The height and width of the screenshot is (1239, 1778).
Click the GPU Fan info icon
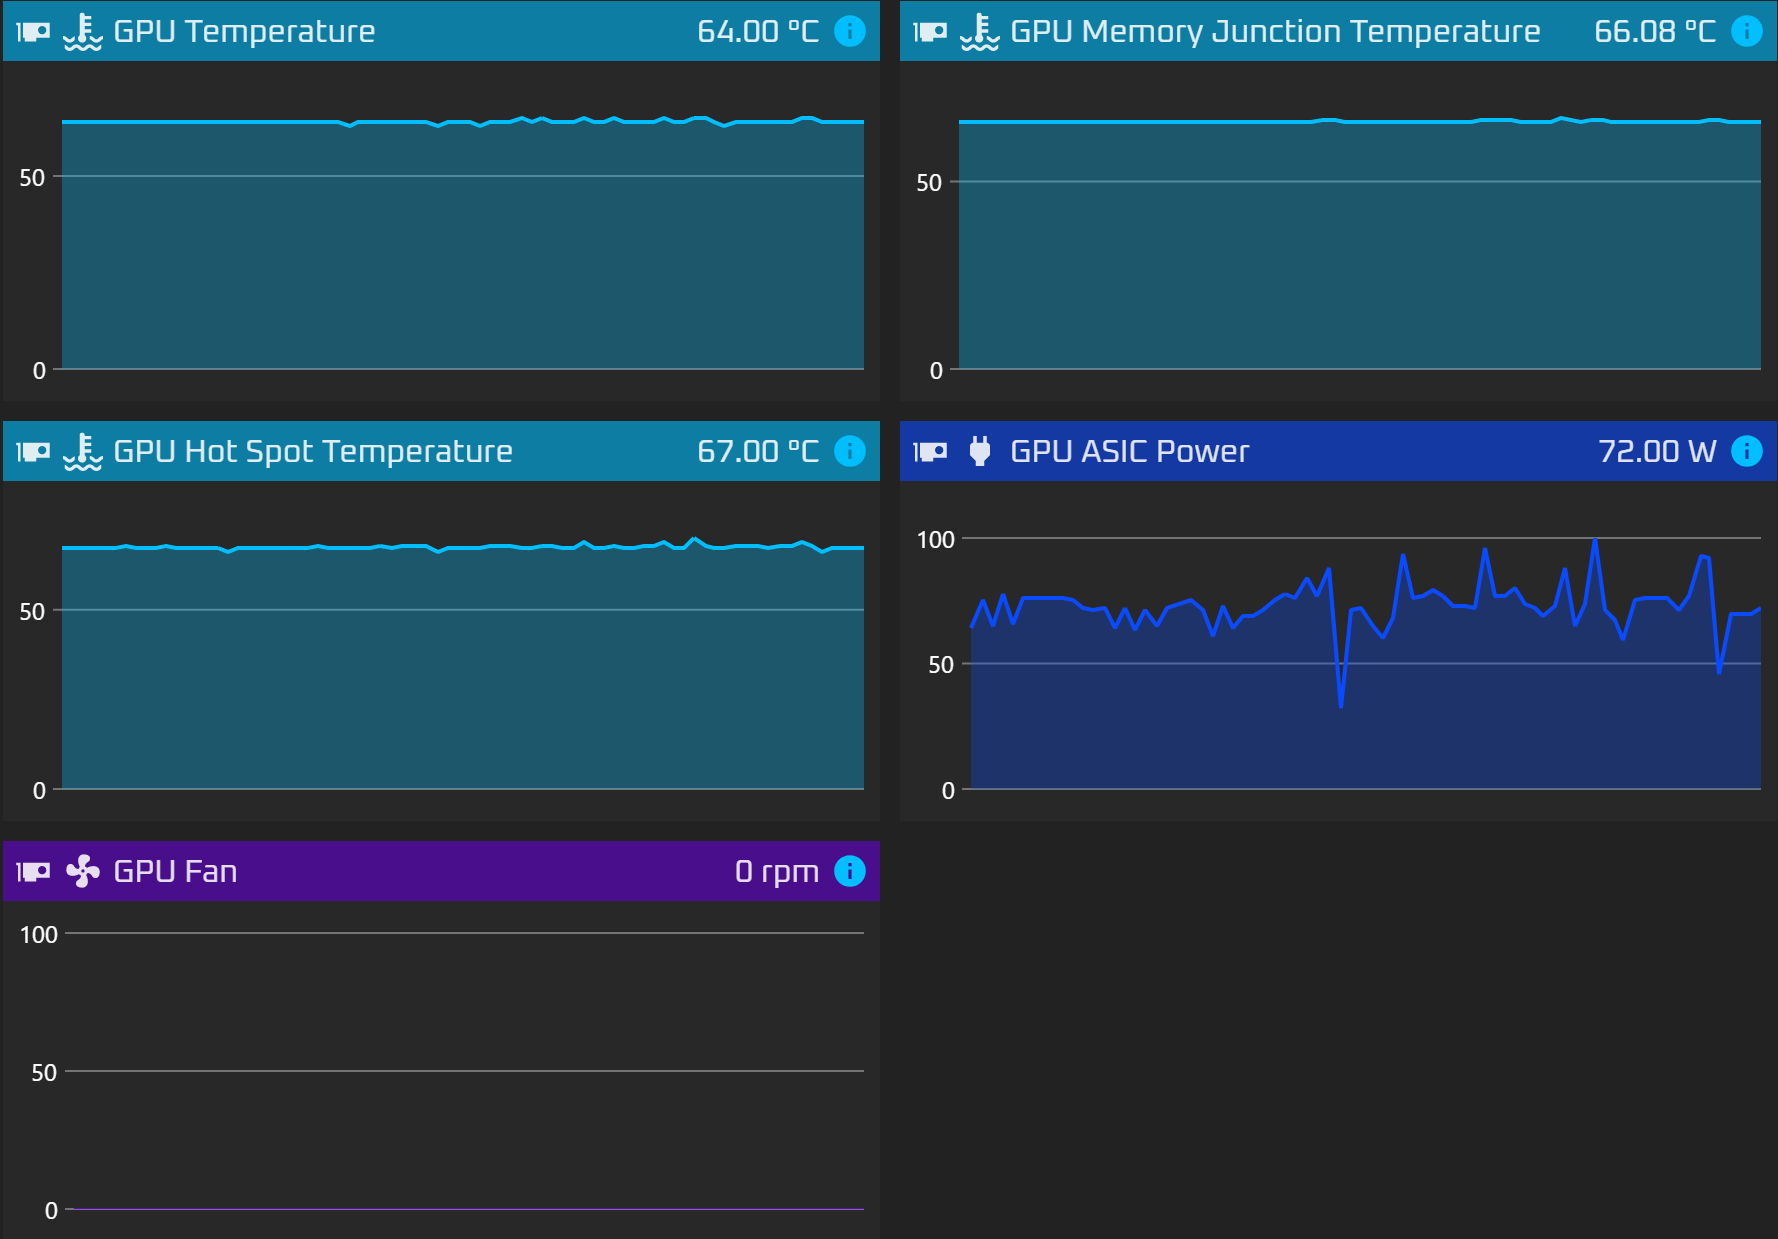pos(849,871)
